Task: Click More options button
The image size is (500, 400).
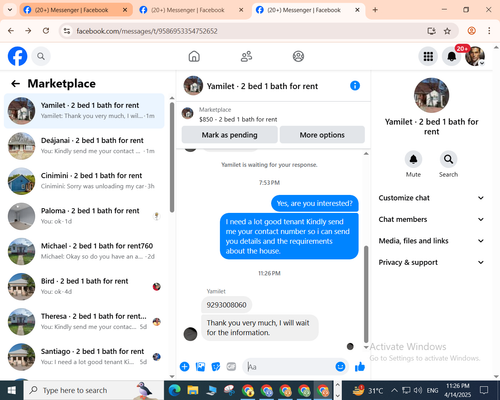Action: (x=322, y=135)
